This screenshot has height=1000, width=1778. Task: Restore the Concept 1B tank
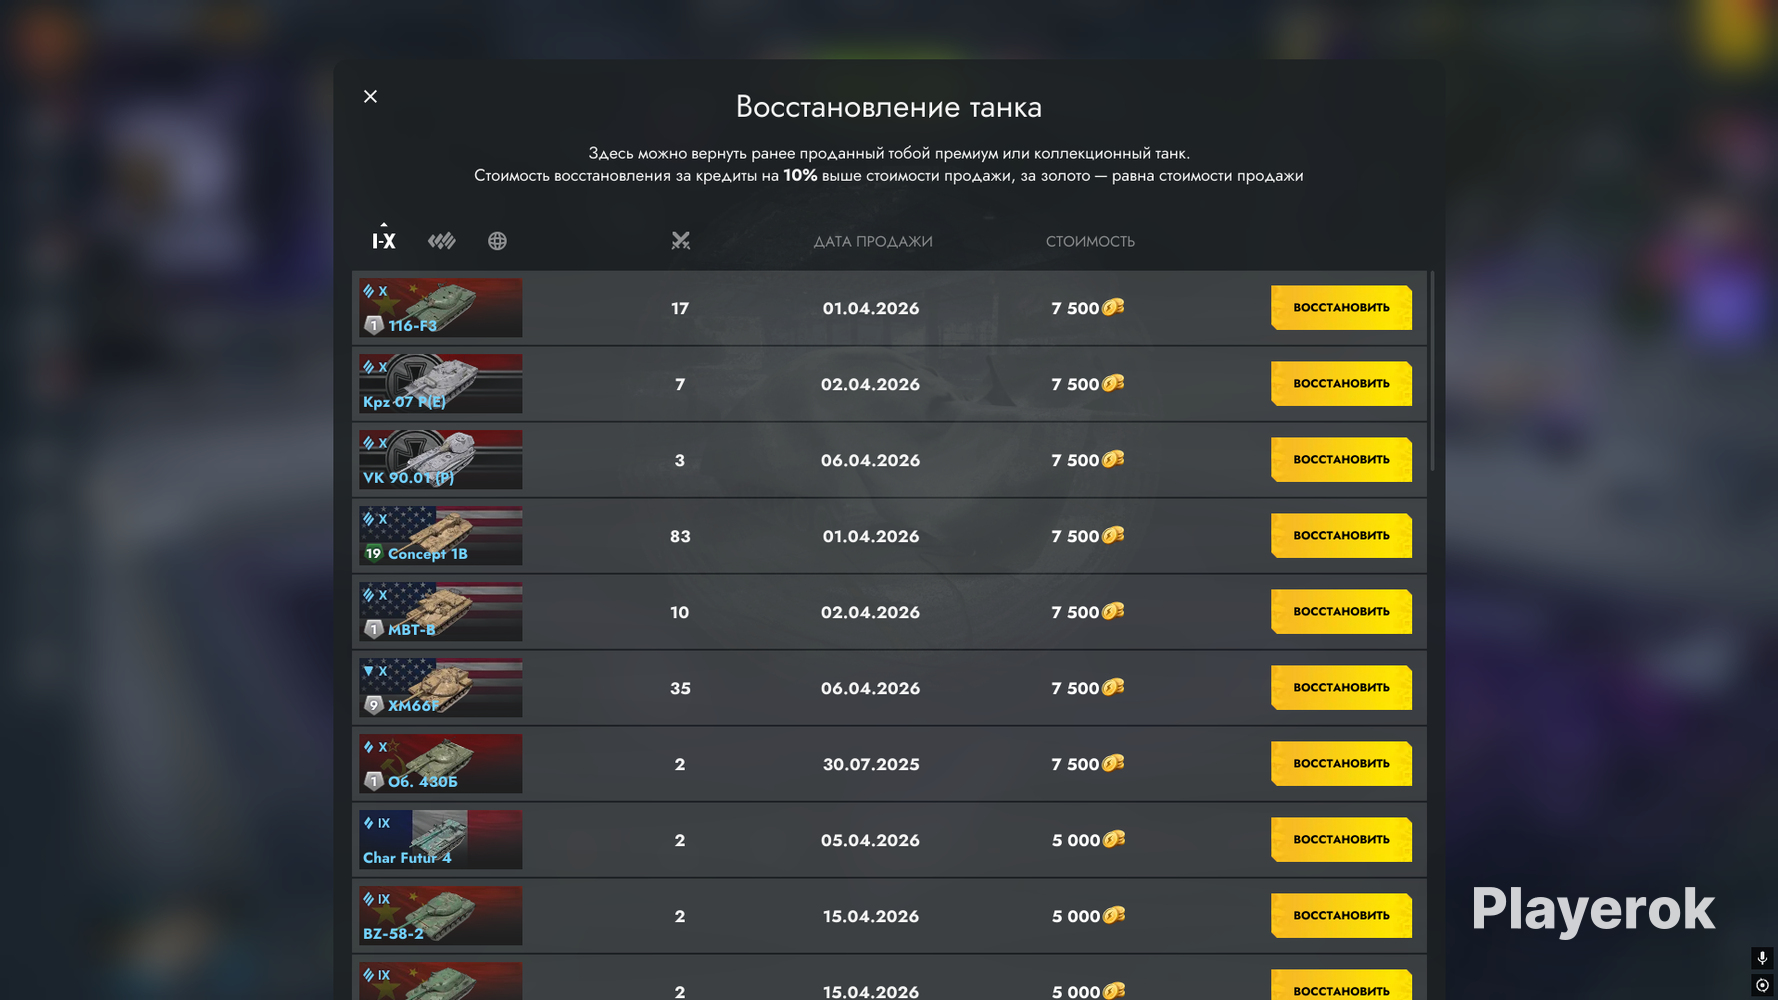click(x=1341, y=536)
